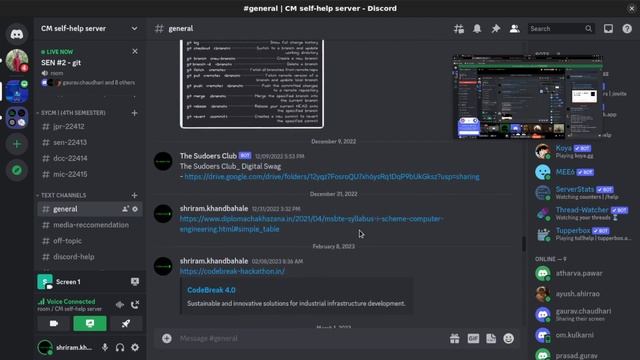The image size is (640, 360).
Task: Create channel in Text Channels category
Action: [x=134, y=195]
